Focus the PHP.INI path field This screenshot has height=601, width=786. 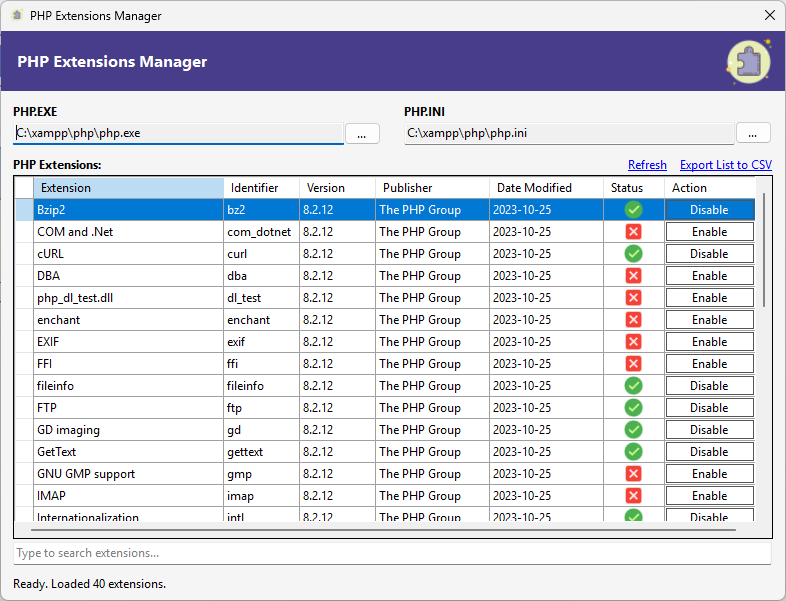point(569,133)
